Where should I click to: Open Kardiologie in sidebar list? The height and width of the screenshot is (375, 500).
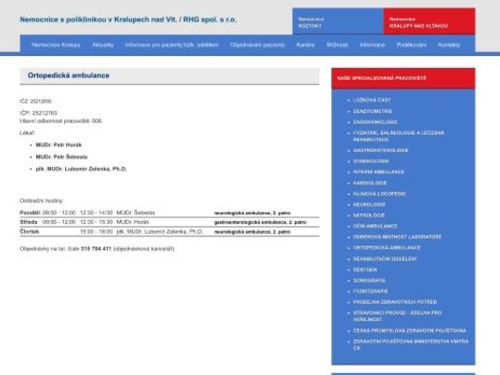click(x=370, y=183)
